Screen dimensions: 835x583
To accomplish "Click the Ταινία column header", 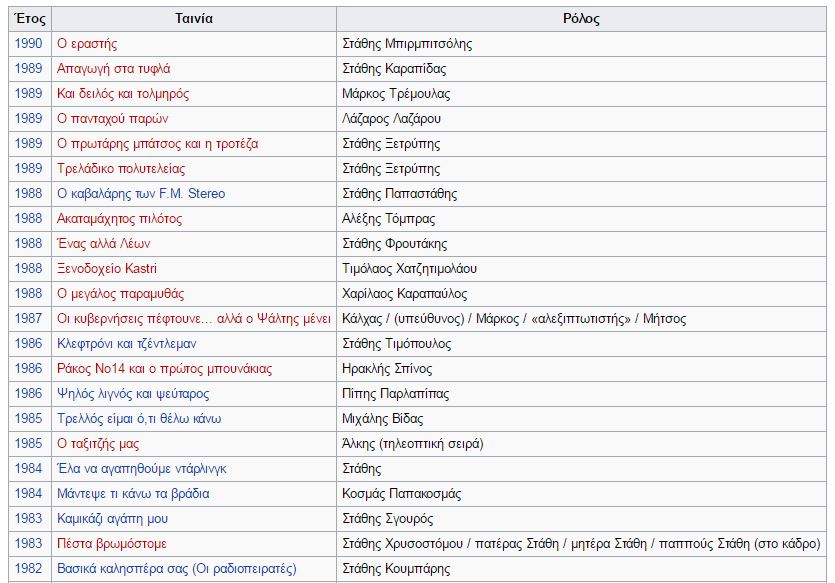I will pos(193,19).
